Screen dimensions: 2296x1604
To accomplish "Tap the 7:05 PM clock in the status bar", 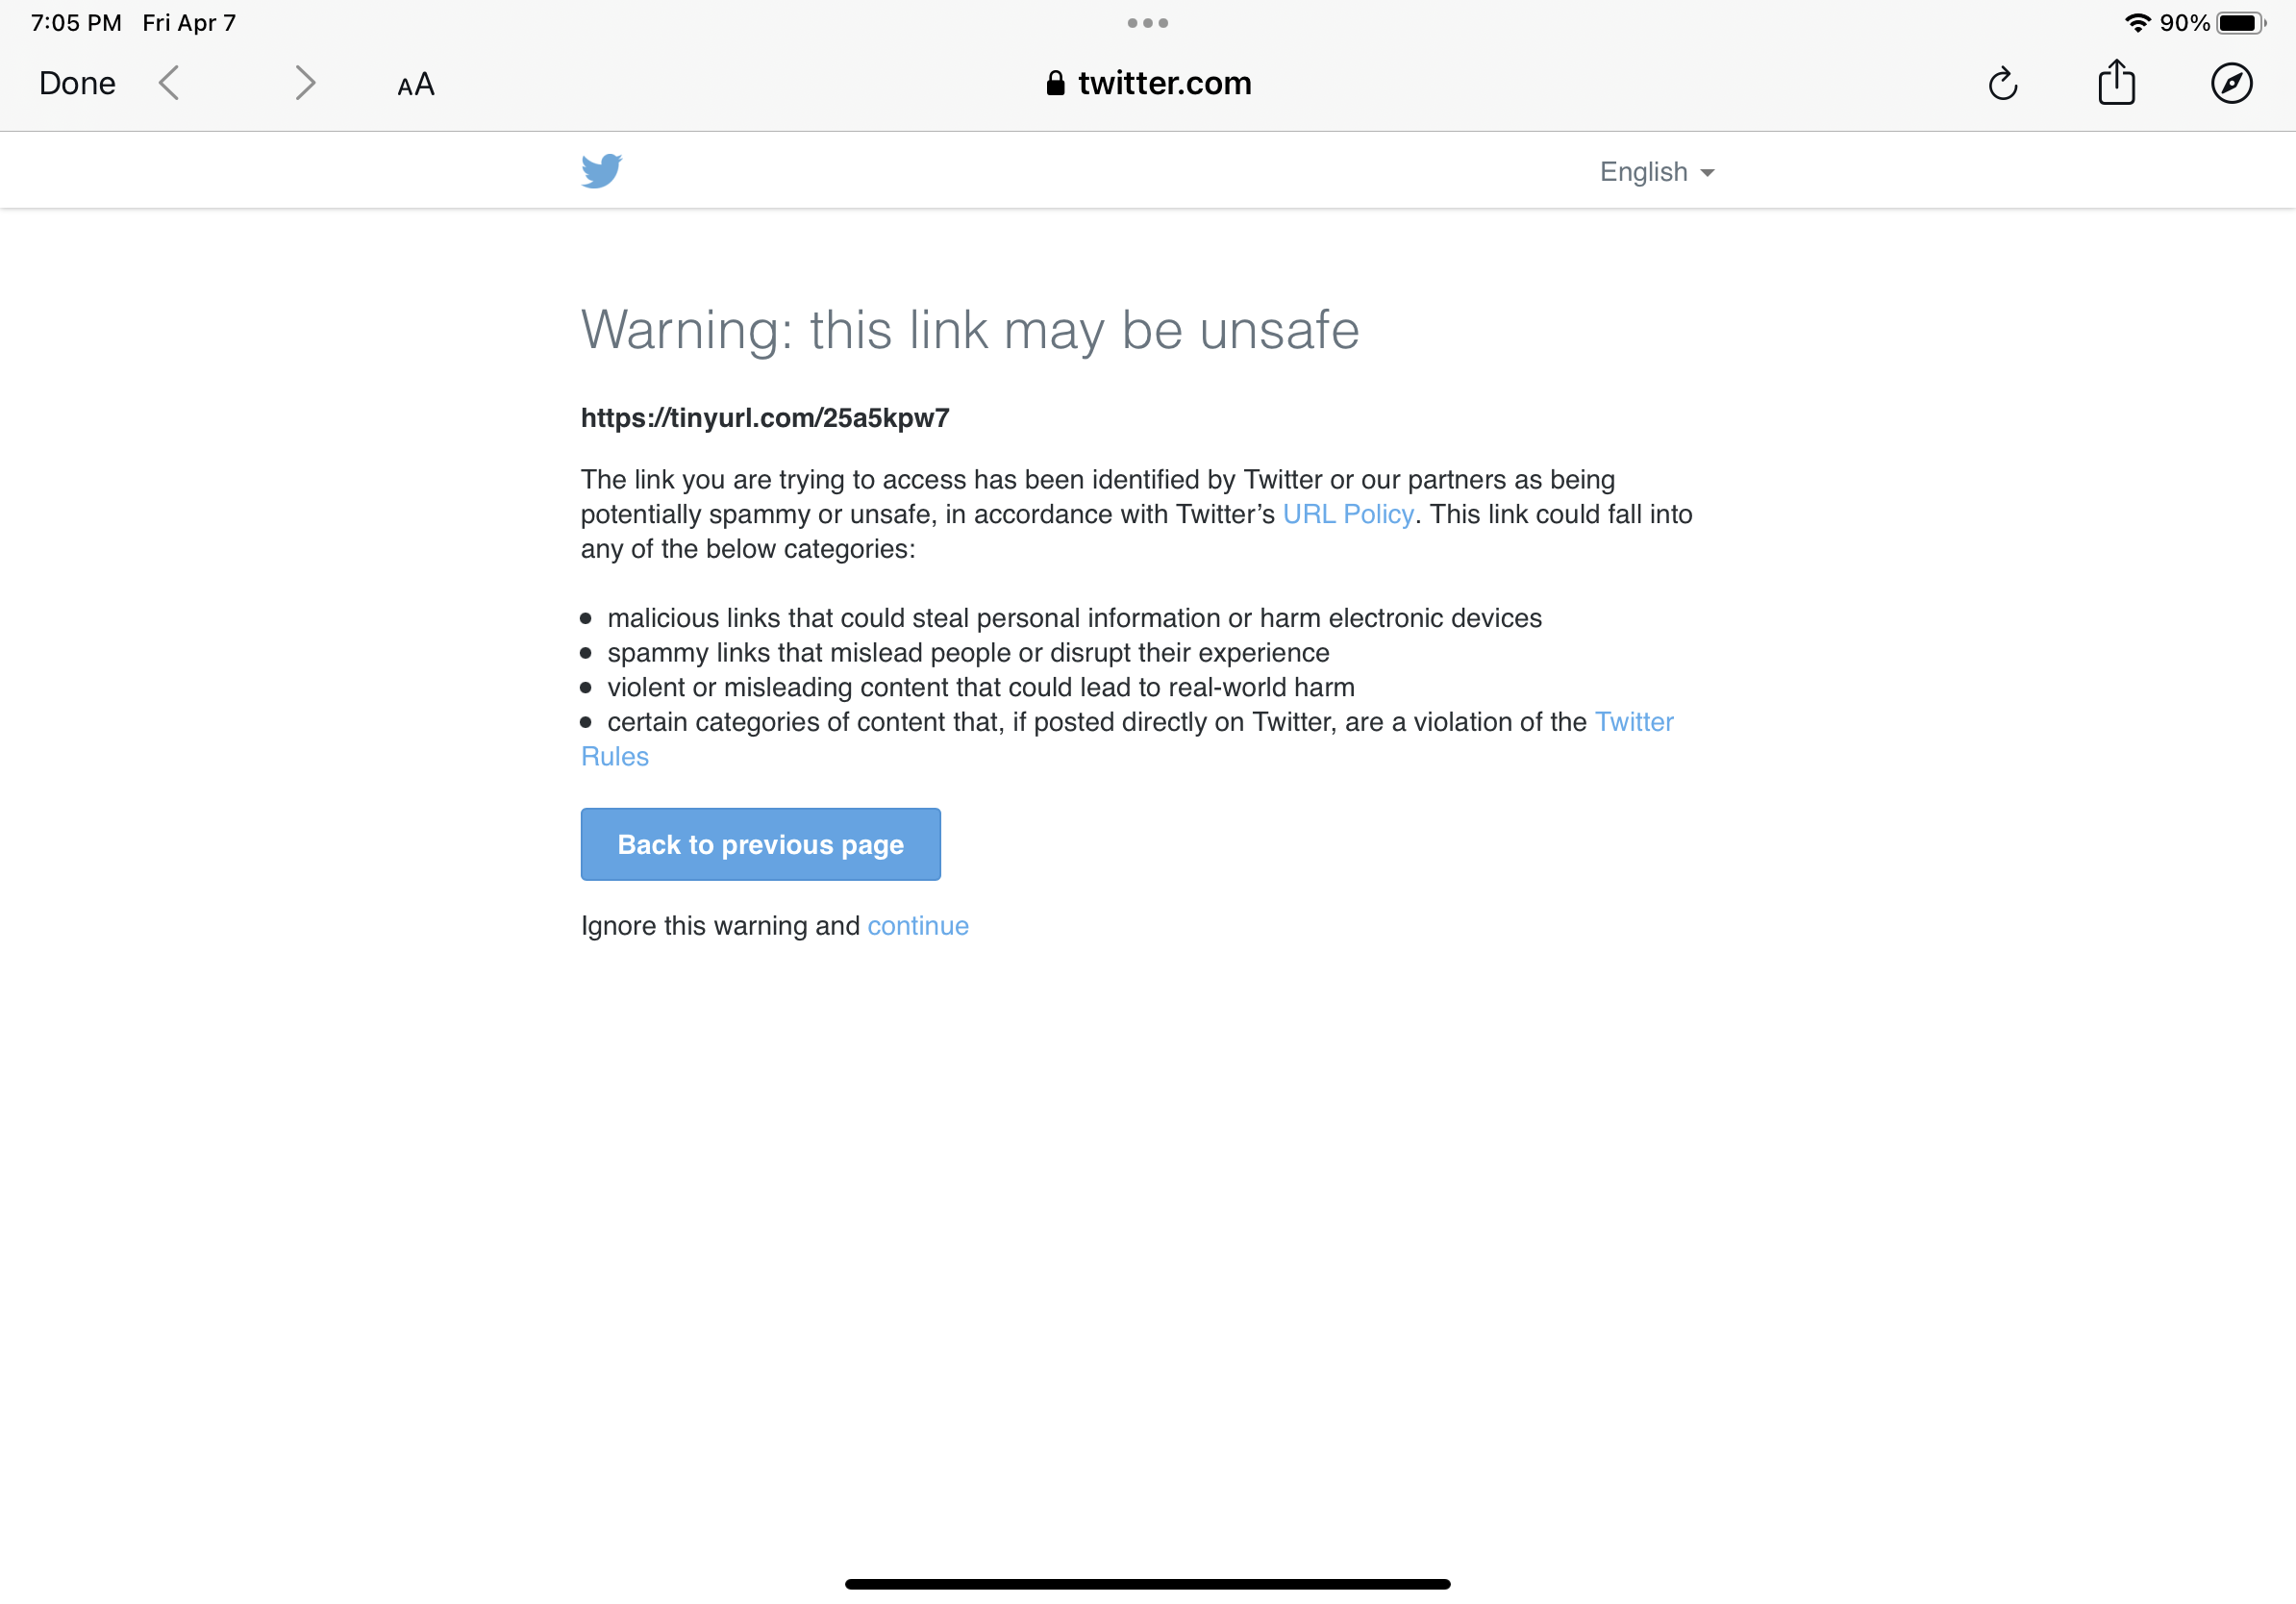I will pyautogui.click(x=76, y=23).
